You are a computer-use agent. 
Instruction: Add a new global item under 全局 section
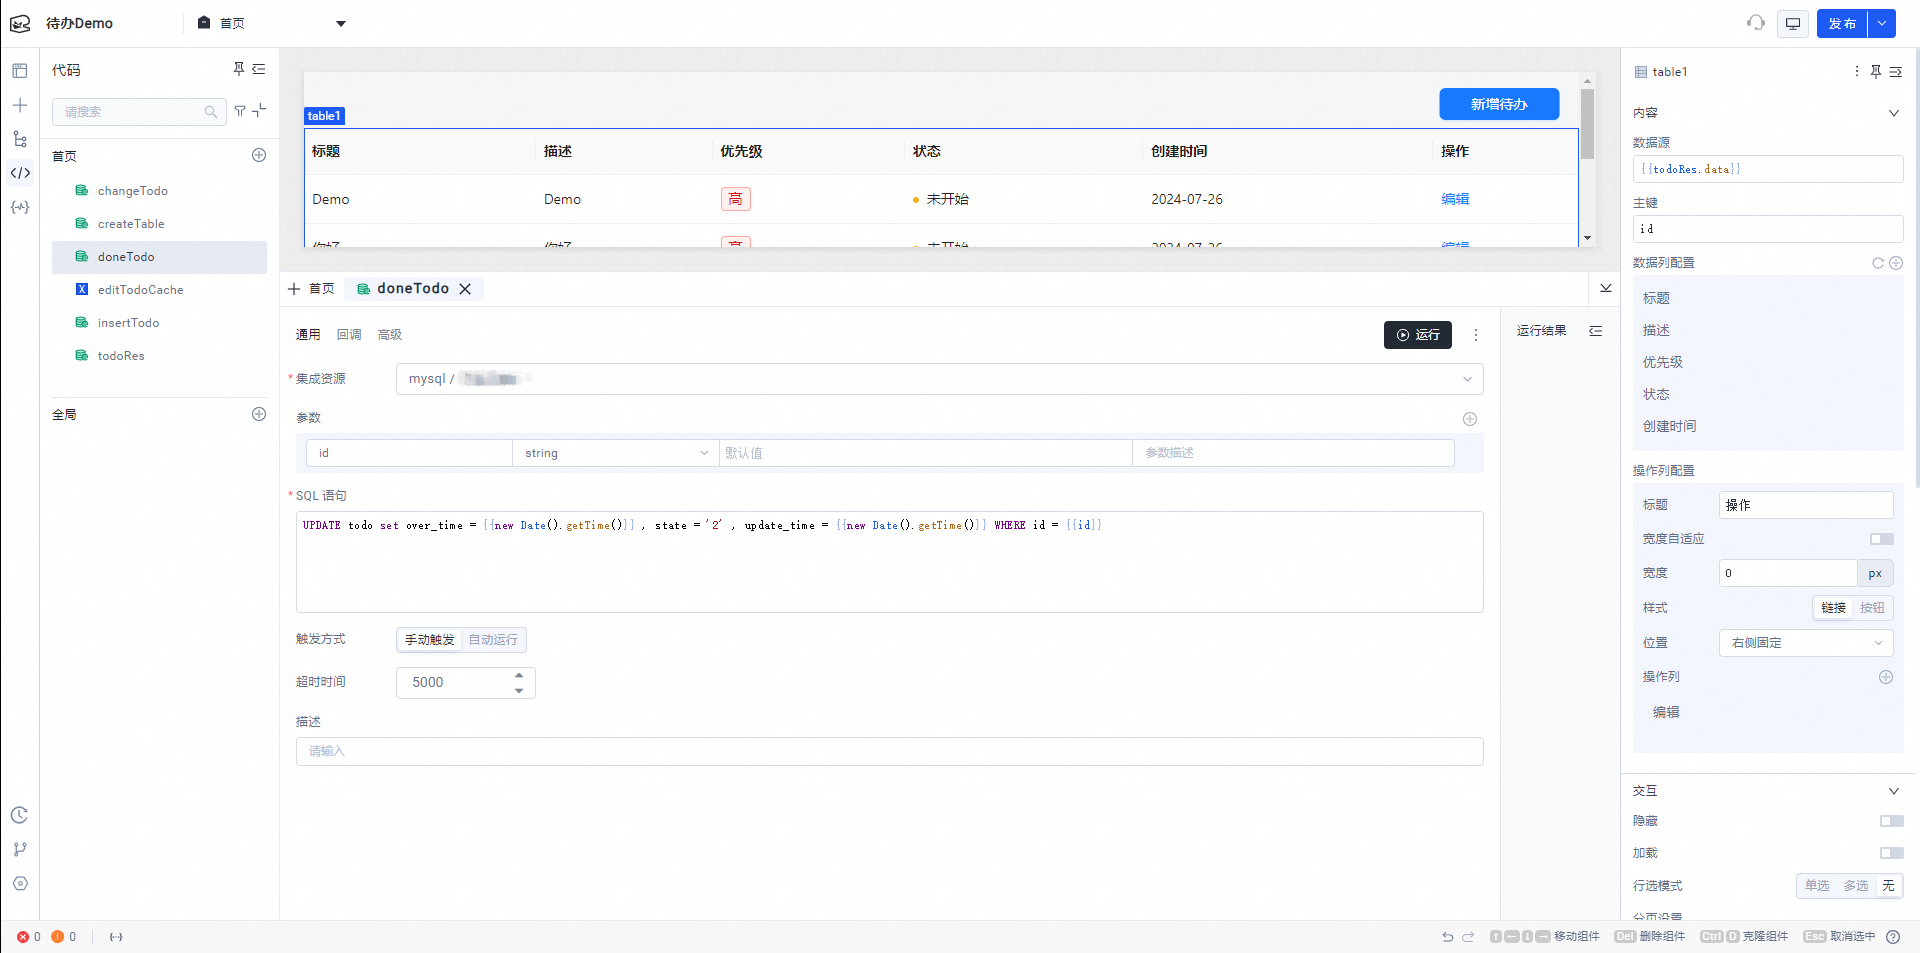259,414
